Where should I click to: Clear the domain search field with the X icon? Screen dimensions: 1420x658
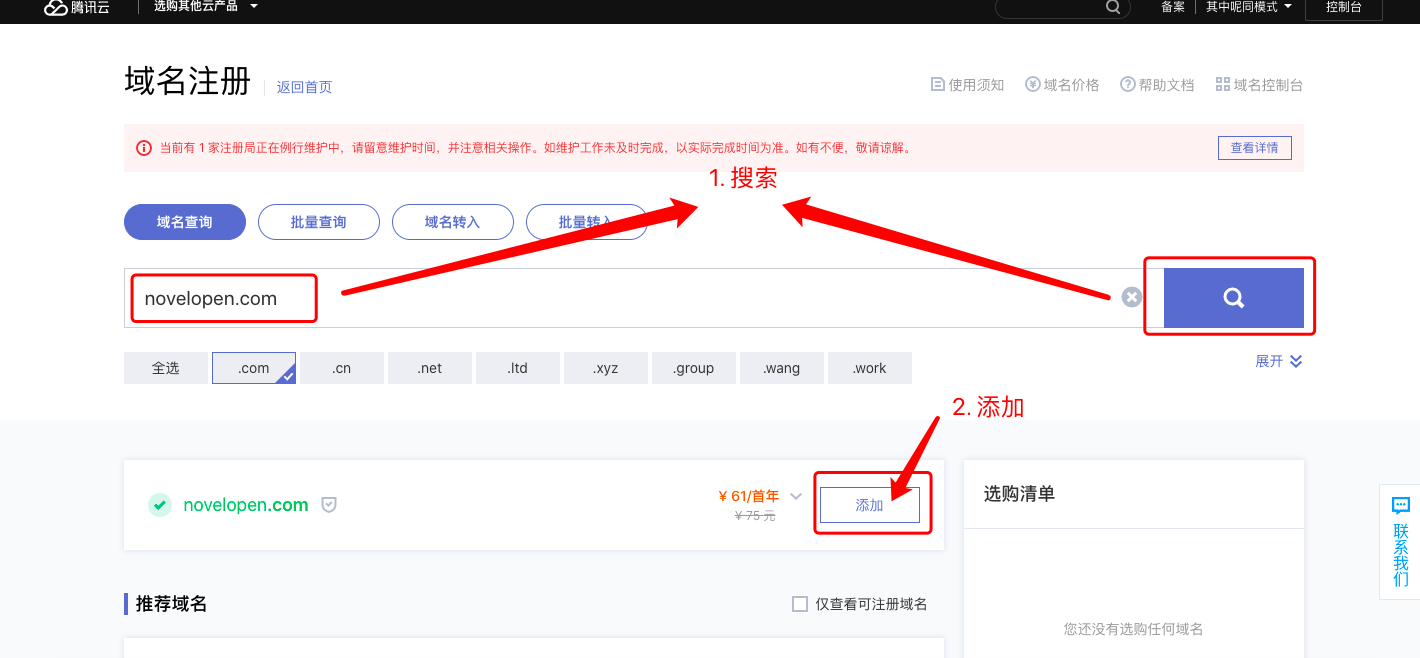[1131, 297]
